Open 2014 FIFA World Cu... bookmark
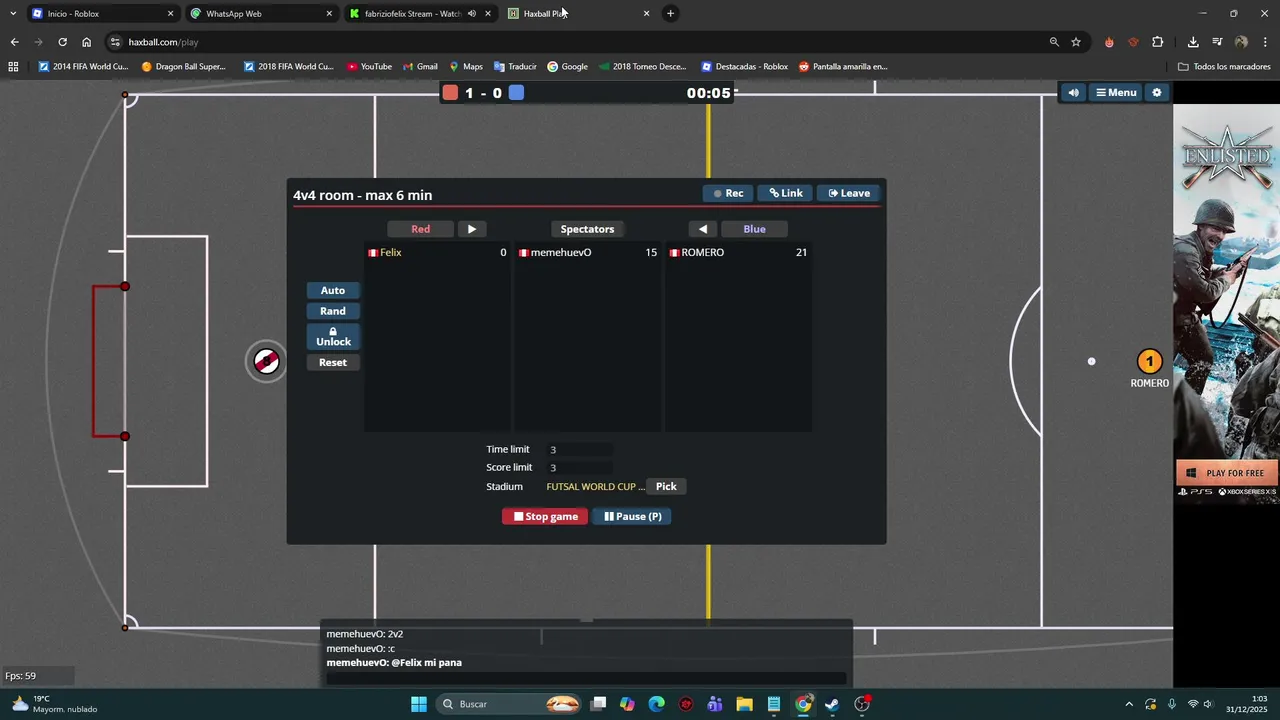Image resolution: width=1280 pixels, height=720 pixels. tap(83, 67)
